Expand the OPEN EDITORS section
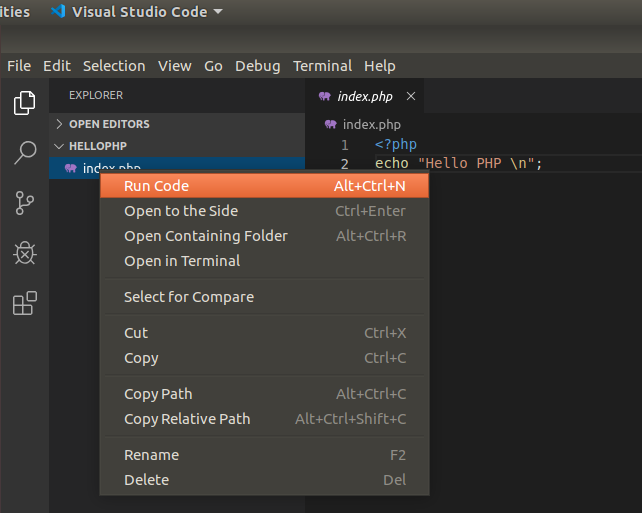The width and height of the screenshot is (642, 513). (x=177, y=124)
